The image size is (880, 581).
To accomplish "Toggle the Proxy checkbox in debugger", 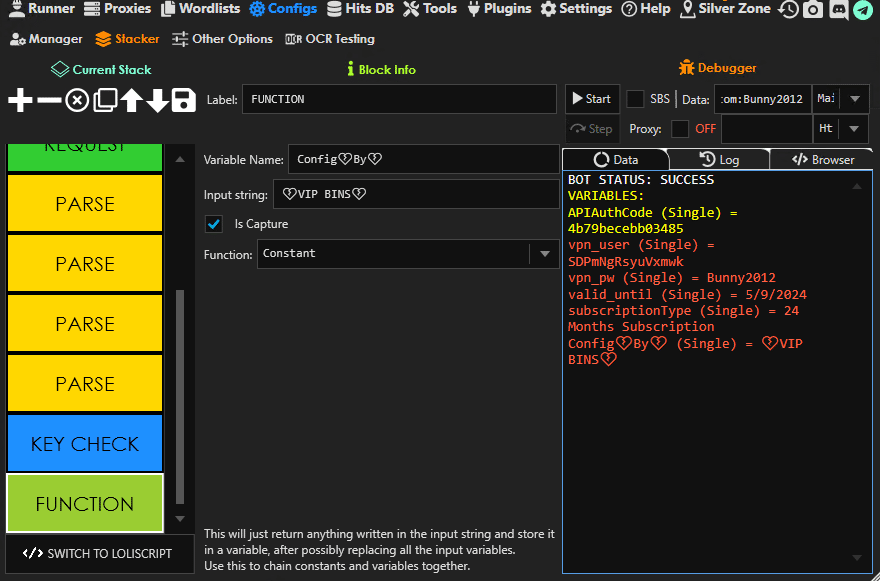I will point(680,129).
